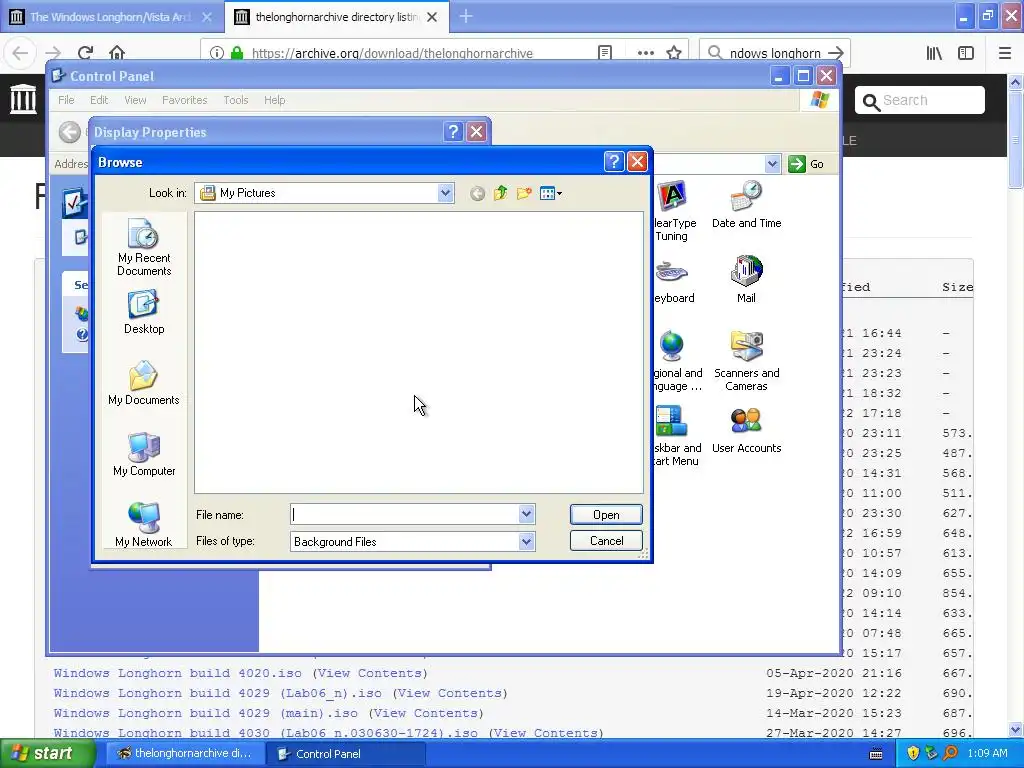Click Control Panel back arrow button

[69, 132]
